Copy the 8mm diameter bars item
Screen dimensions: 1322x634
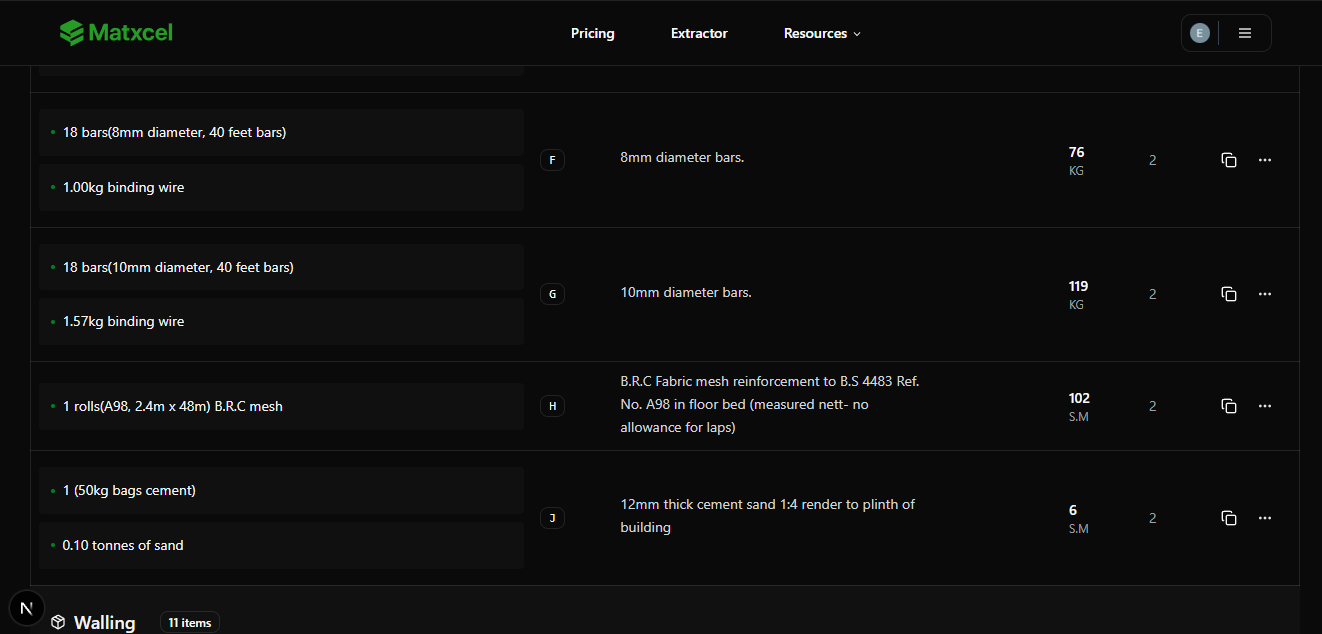(x=1229, y=159)
